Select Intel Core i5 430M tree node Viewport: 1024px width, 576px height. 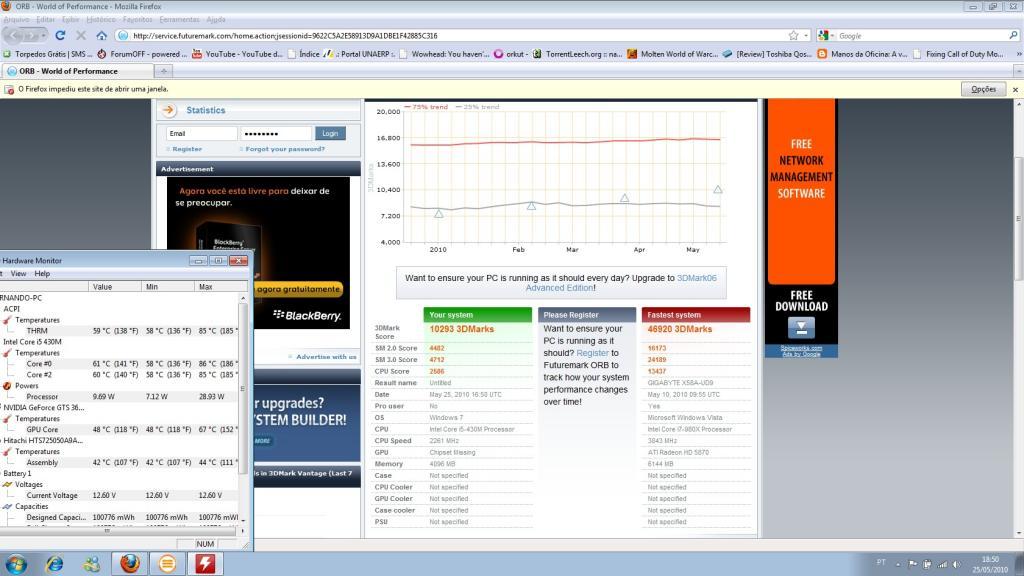(x=32, y=342)
